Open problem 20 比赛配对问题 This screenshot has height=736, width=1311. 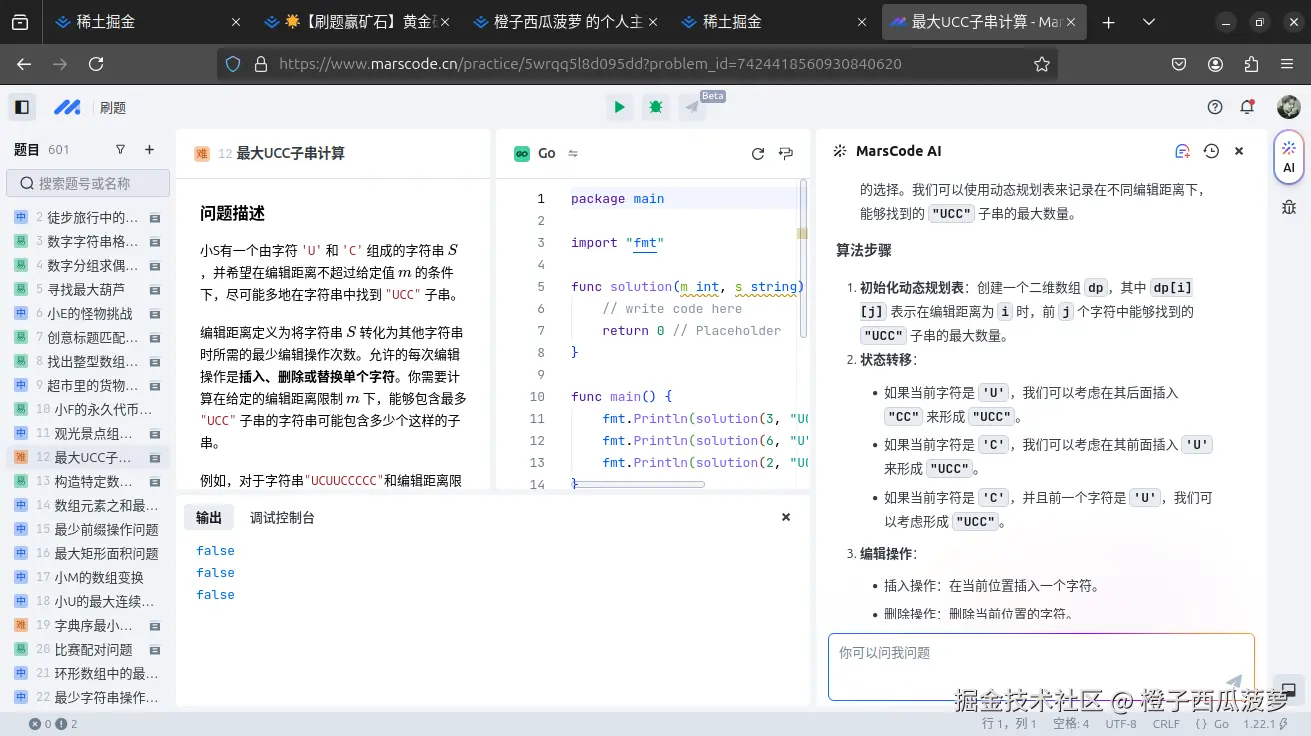(x=87, y=649)
